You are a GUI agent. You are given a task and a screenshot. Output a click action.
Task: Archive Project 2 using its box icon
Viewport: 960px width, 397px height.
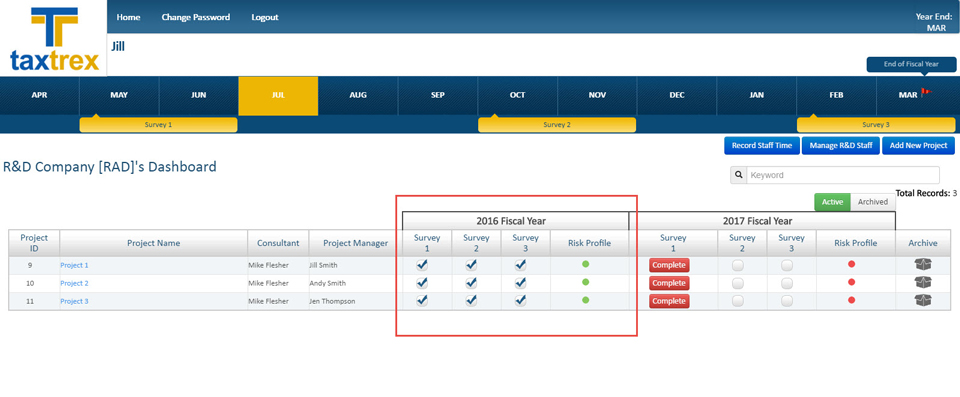[x=923, y=282]
